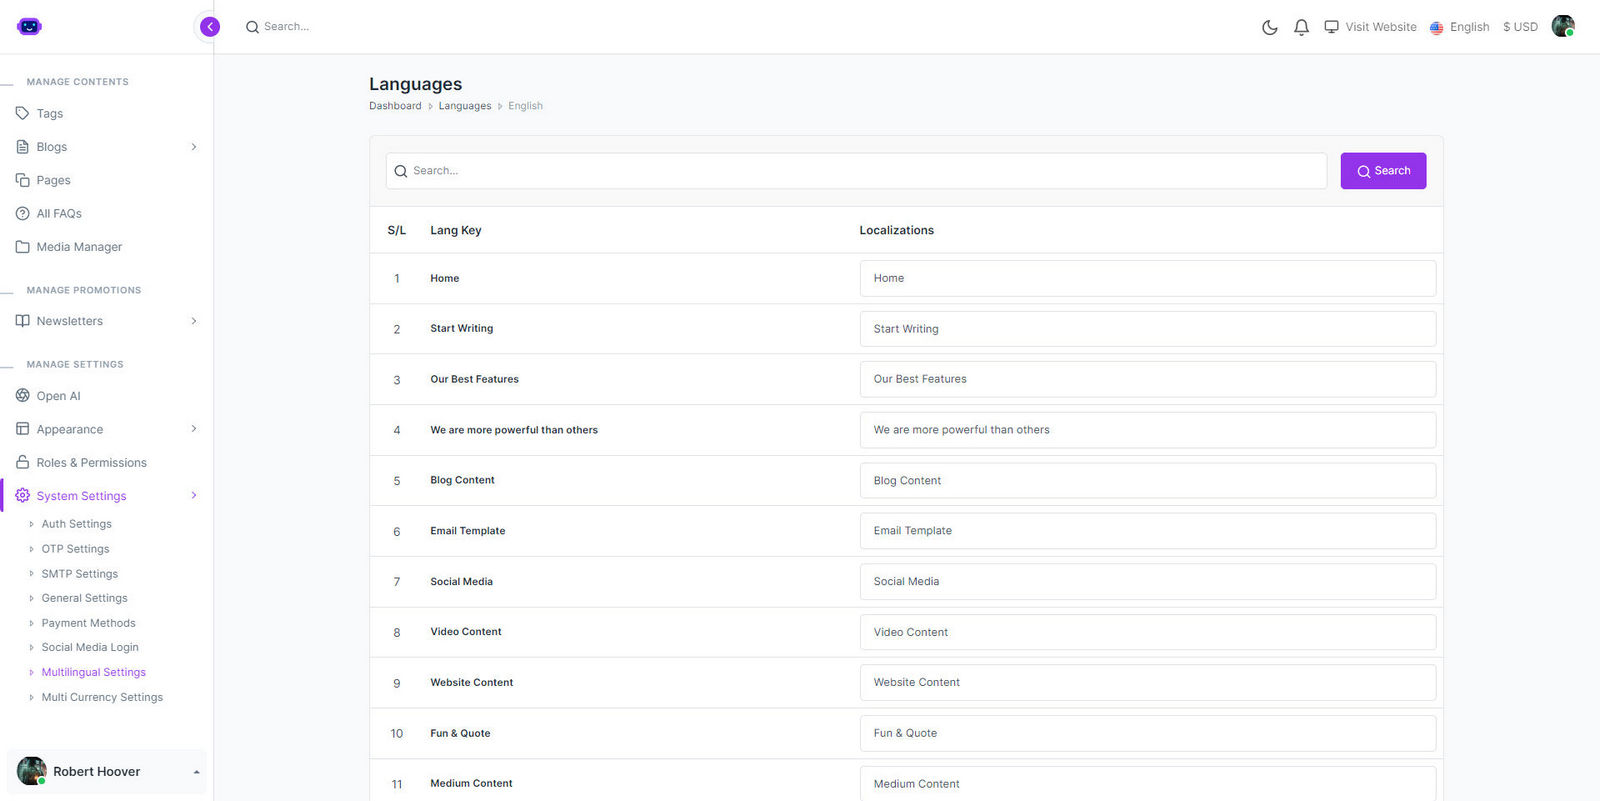Collapse sidebar with purple arrow button

tap(210, 27)
